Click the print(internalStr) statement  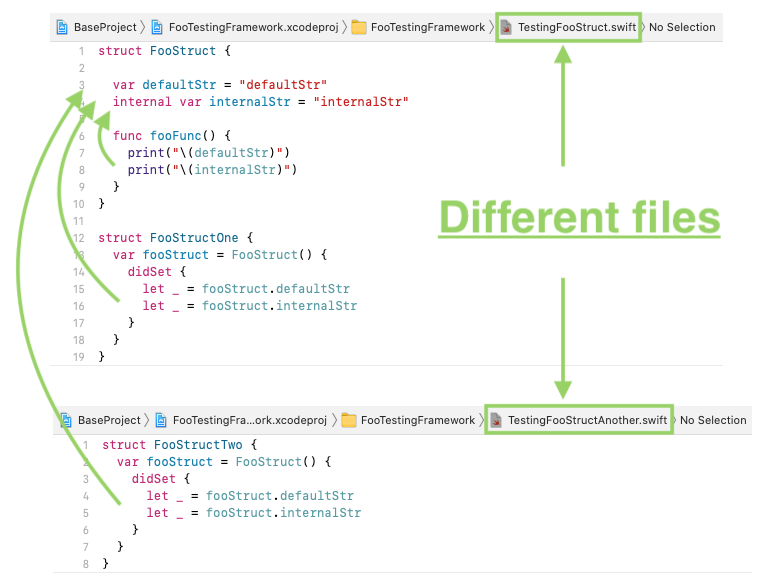click(x=212, y=170)
